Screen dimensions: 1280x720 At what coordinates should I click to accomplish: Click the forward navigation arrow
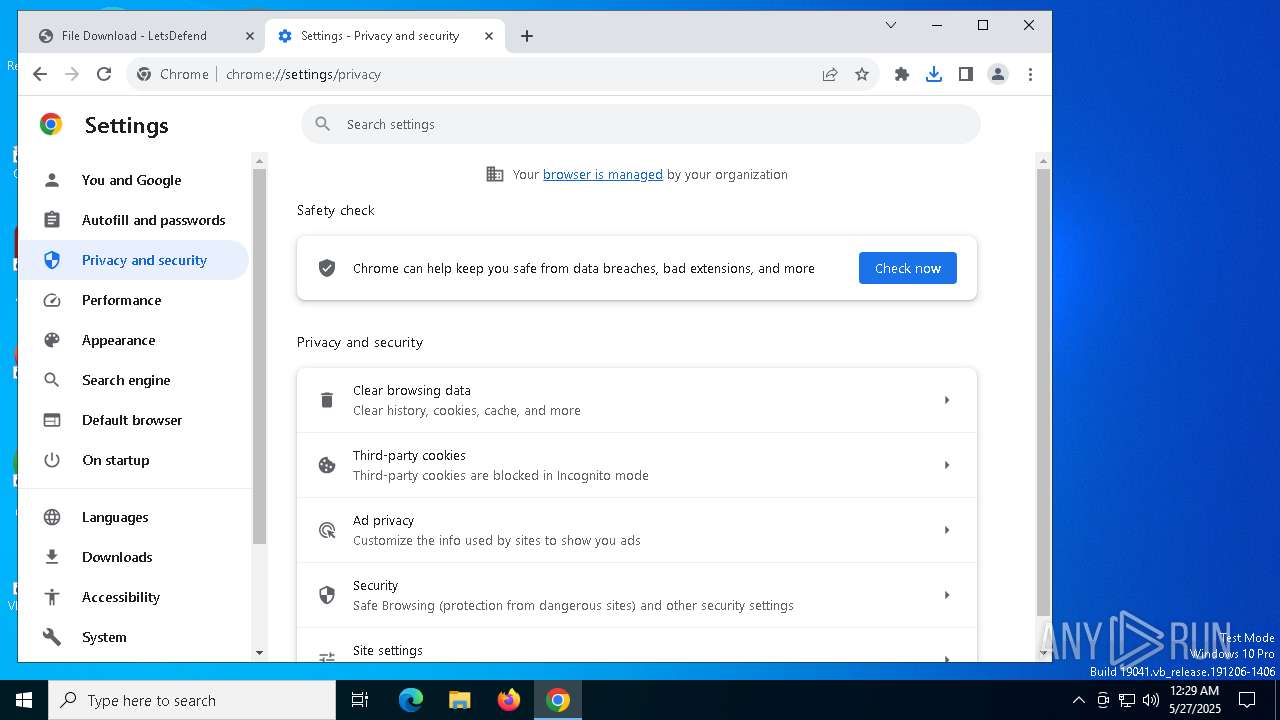click(x=72, y=74)
